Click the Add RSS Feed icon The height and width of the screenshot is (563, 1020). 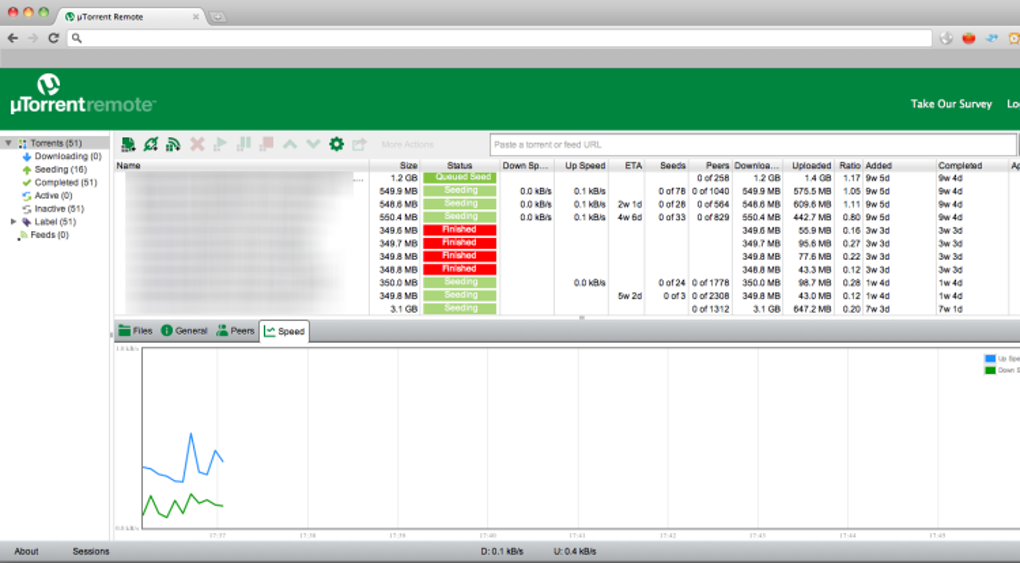173,144
